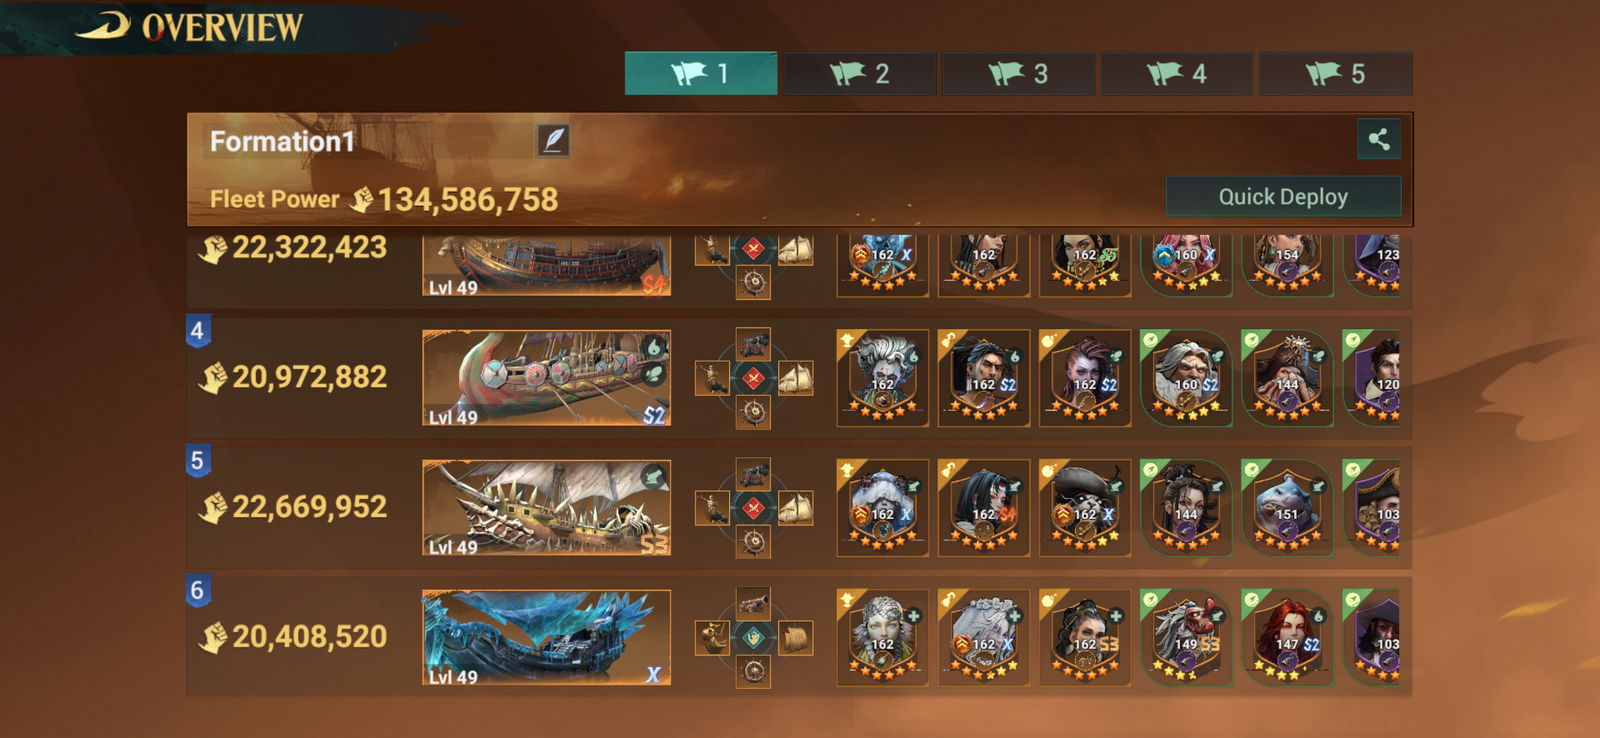Select the ship wheel slot in fleet 5
The image size is (1600, 738).
pos(754,542)
